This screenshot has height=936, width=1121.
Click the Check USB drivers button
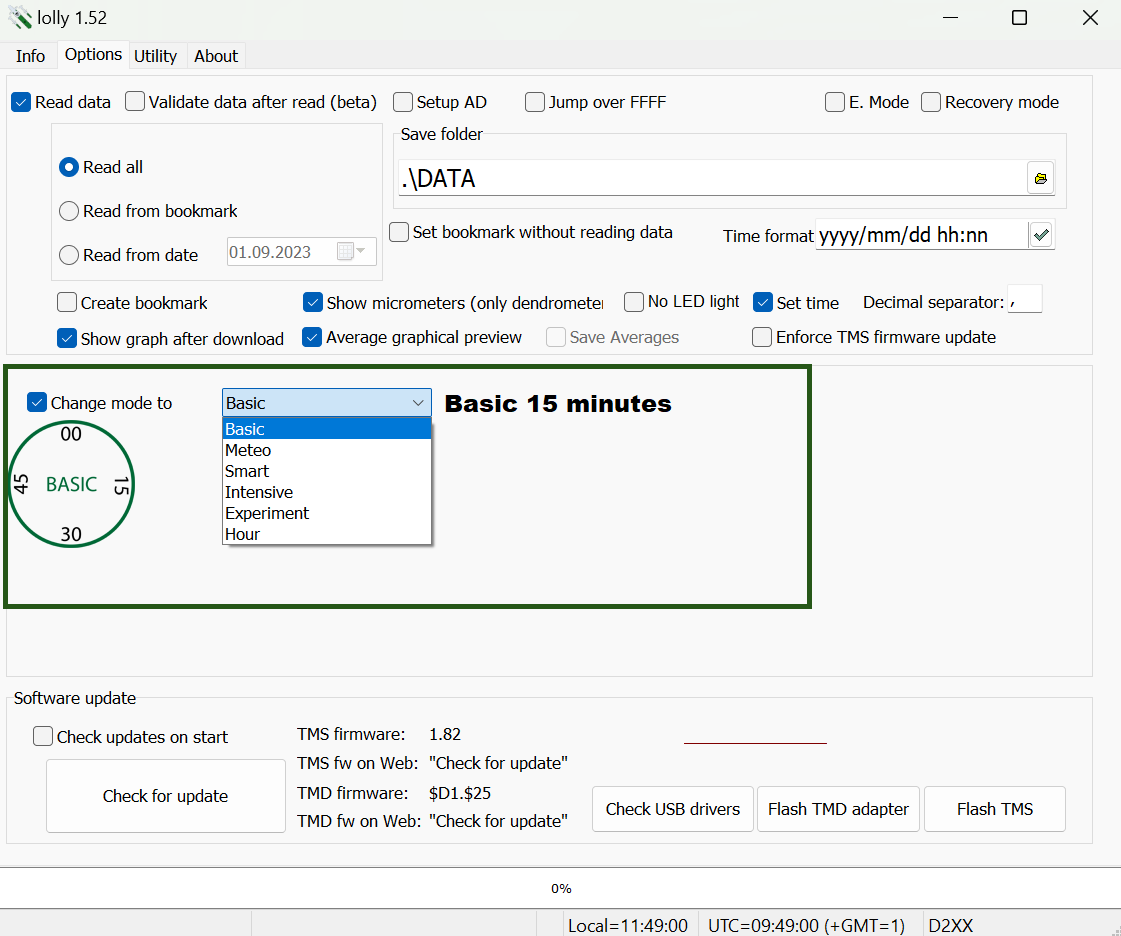[673, 809]
